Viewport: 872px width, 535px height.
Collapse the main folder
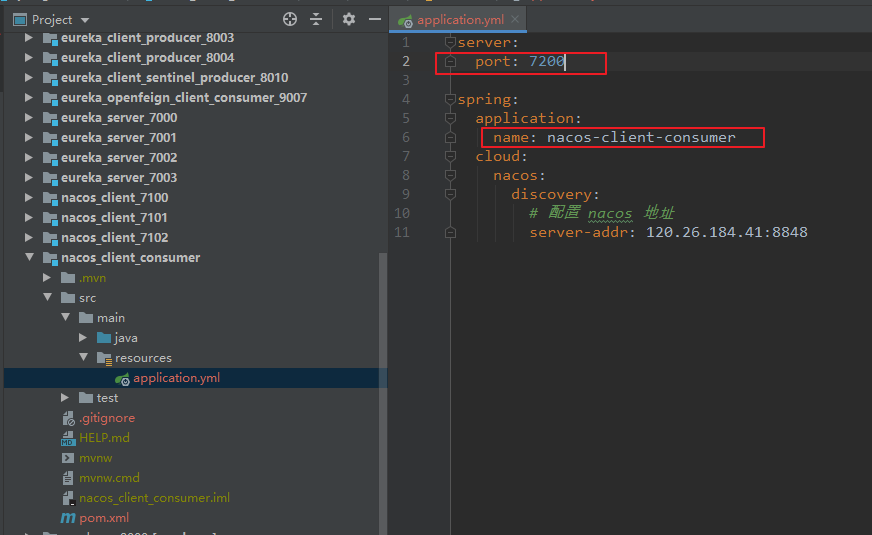coord(66,318)
